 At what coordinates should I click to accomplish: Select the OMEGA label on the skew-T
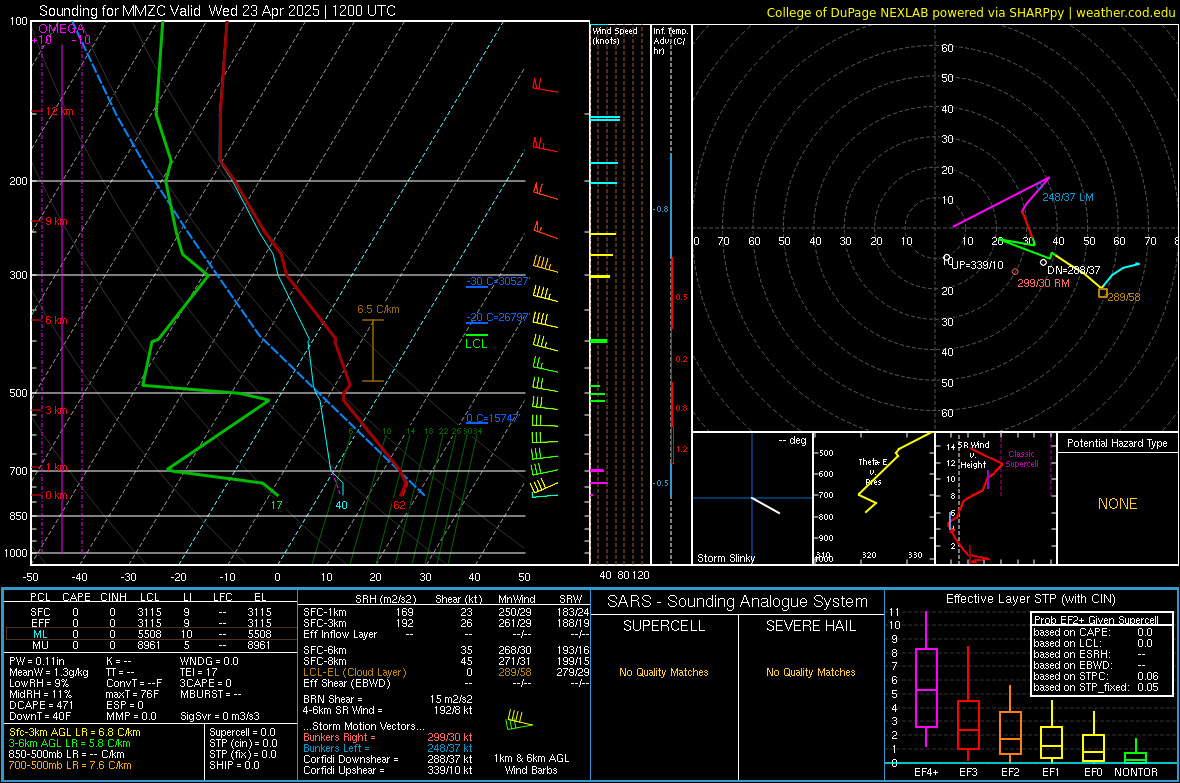(61, 29)
